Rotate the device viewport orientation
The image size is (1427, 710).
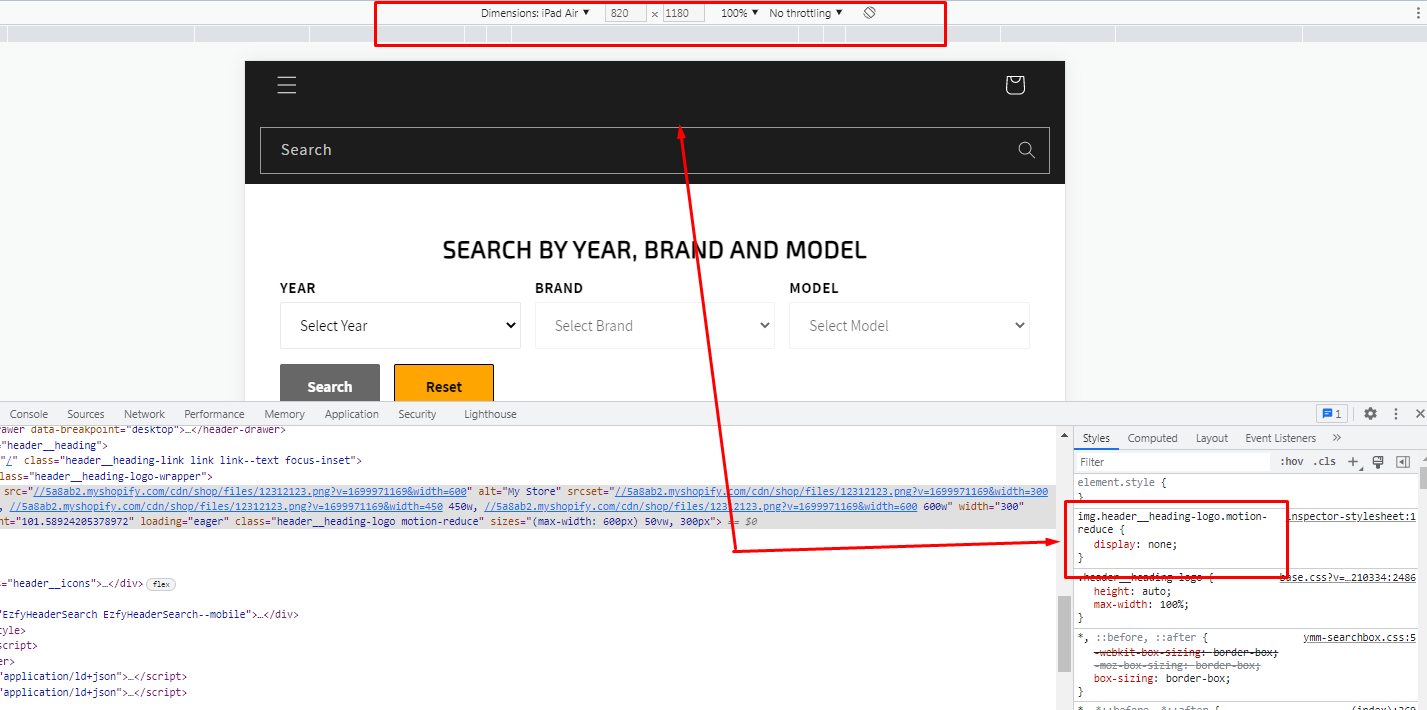870,13
